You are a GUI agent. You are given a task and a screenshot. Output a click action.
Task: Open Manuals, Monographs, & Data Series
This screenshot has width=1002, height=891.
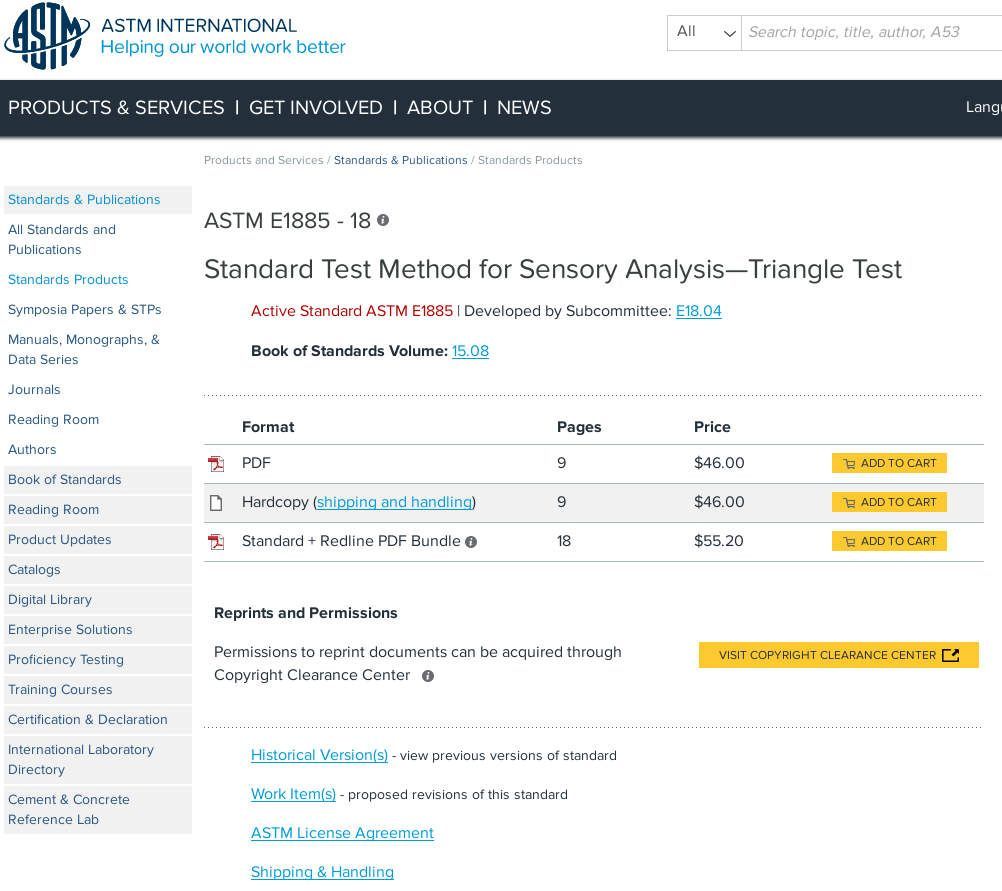(x=84, y=349)
